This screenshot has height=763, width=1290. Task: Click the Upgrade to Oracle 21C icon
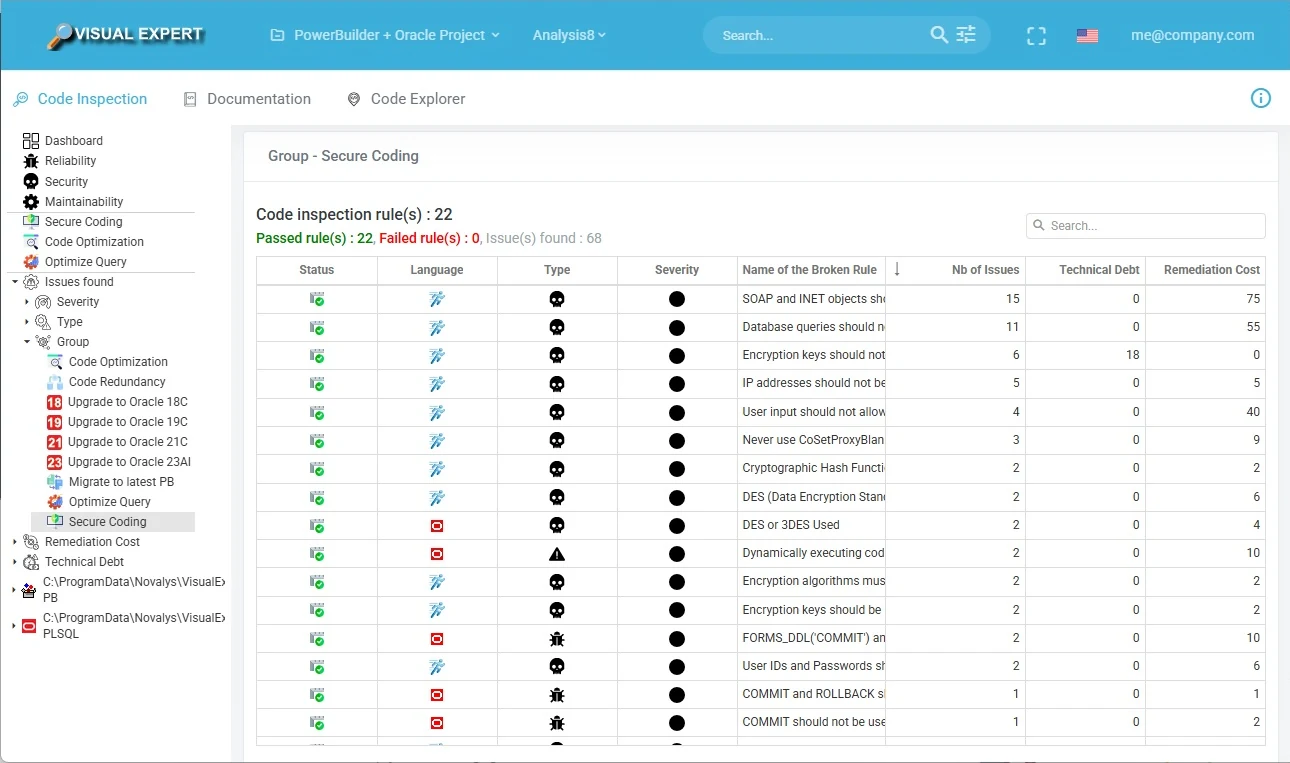pos(55,442)
